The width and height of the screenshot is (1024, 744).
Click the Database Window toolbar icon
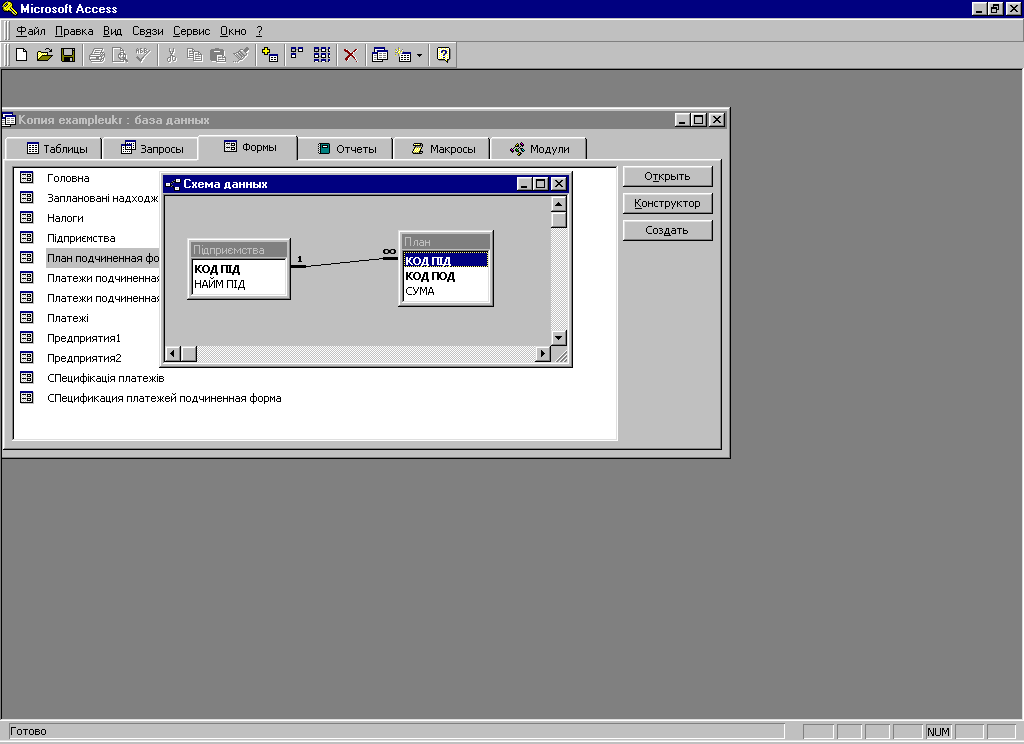379,55
